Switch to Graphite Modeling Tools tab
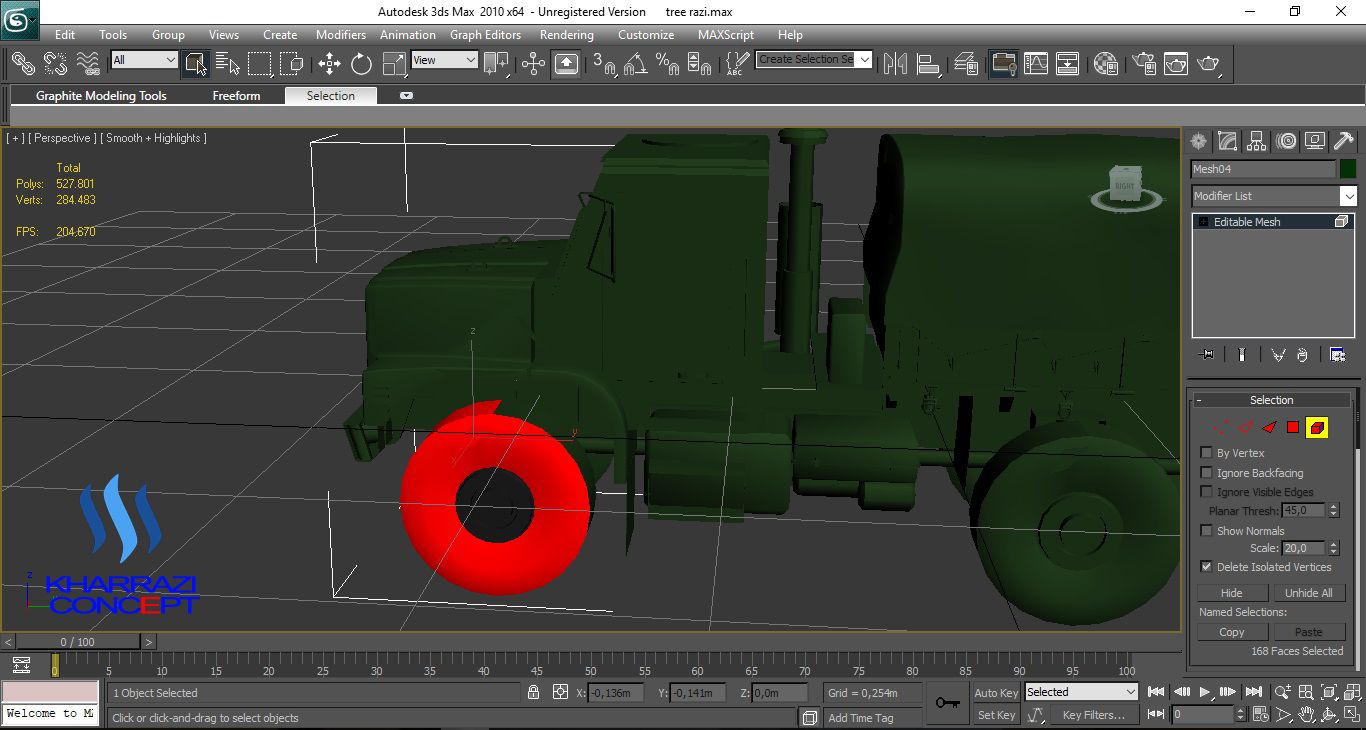This screenshot has height=730, width=1366. click(x=101, y=96)
